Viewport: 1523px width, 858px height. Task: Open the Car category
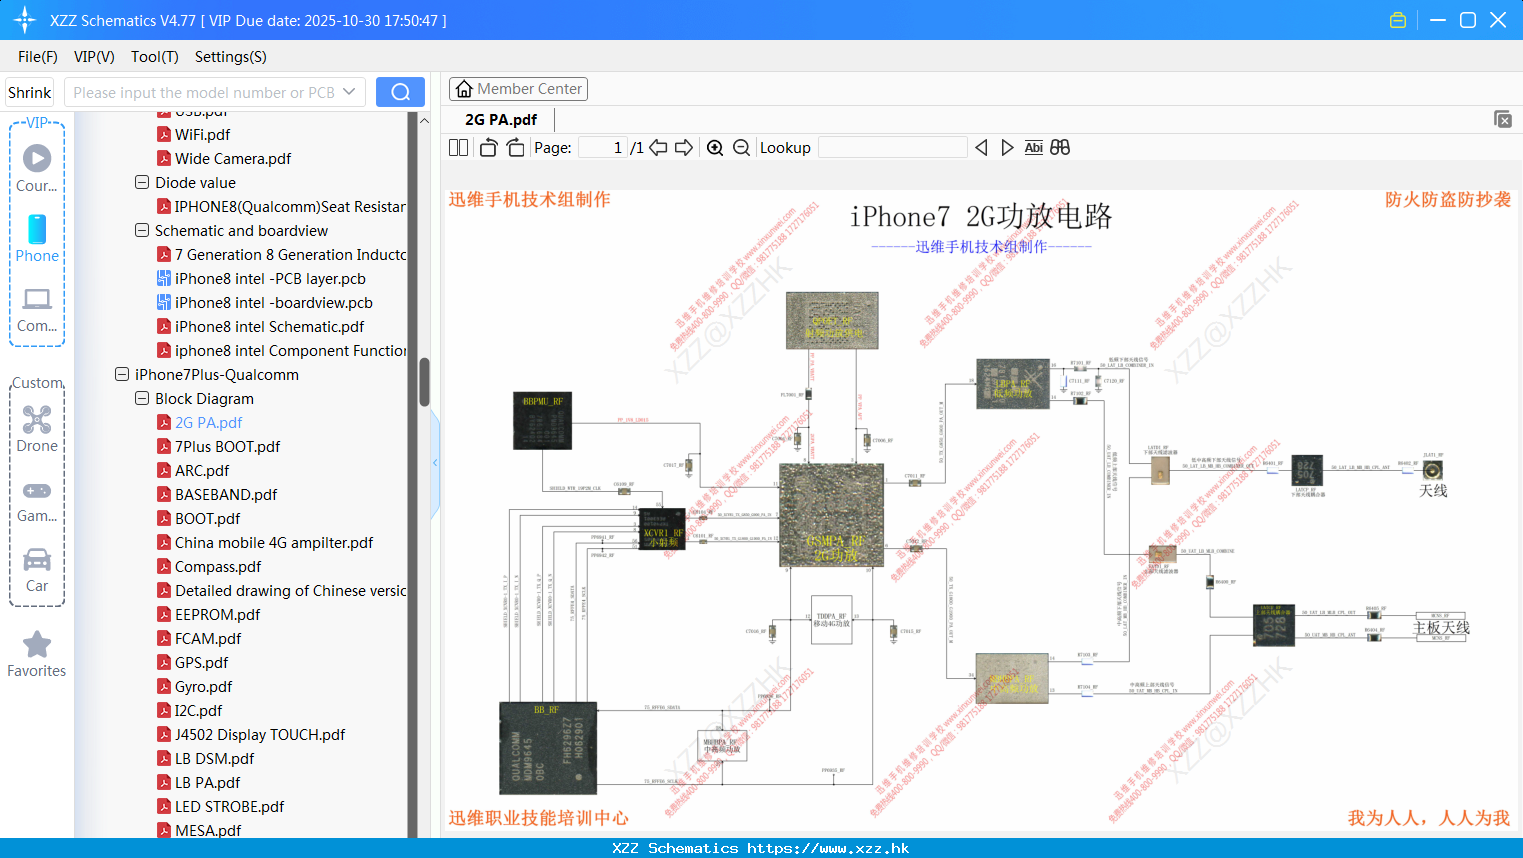(x=37, y=570)
